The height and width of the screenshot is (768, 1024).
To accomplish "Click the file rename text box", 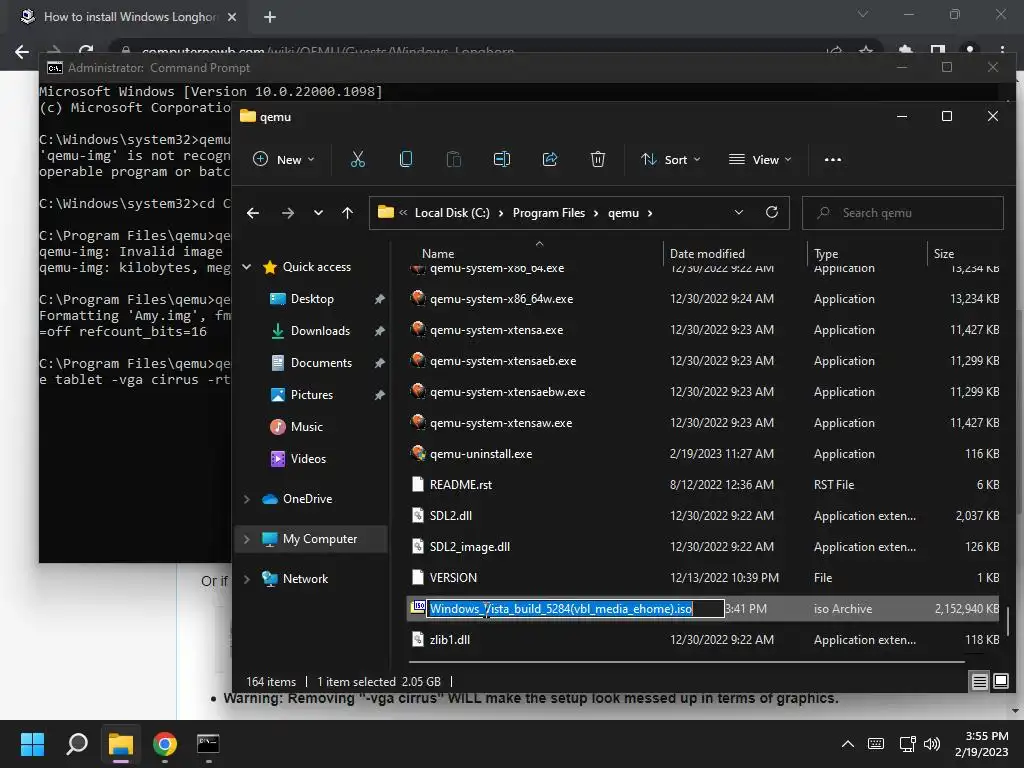I will pyautogui.click(x=575, y=609).
